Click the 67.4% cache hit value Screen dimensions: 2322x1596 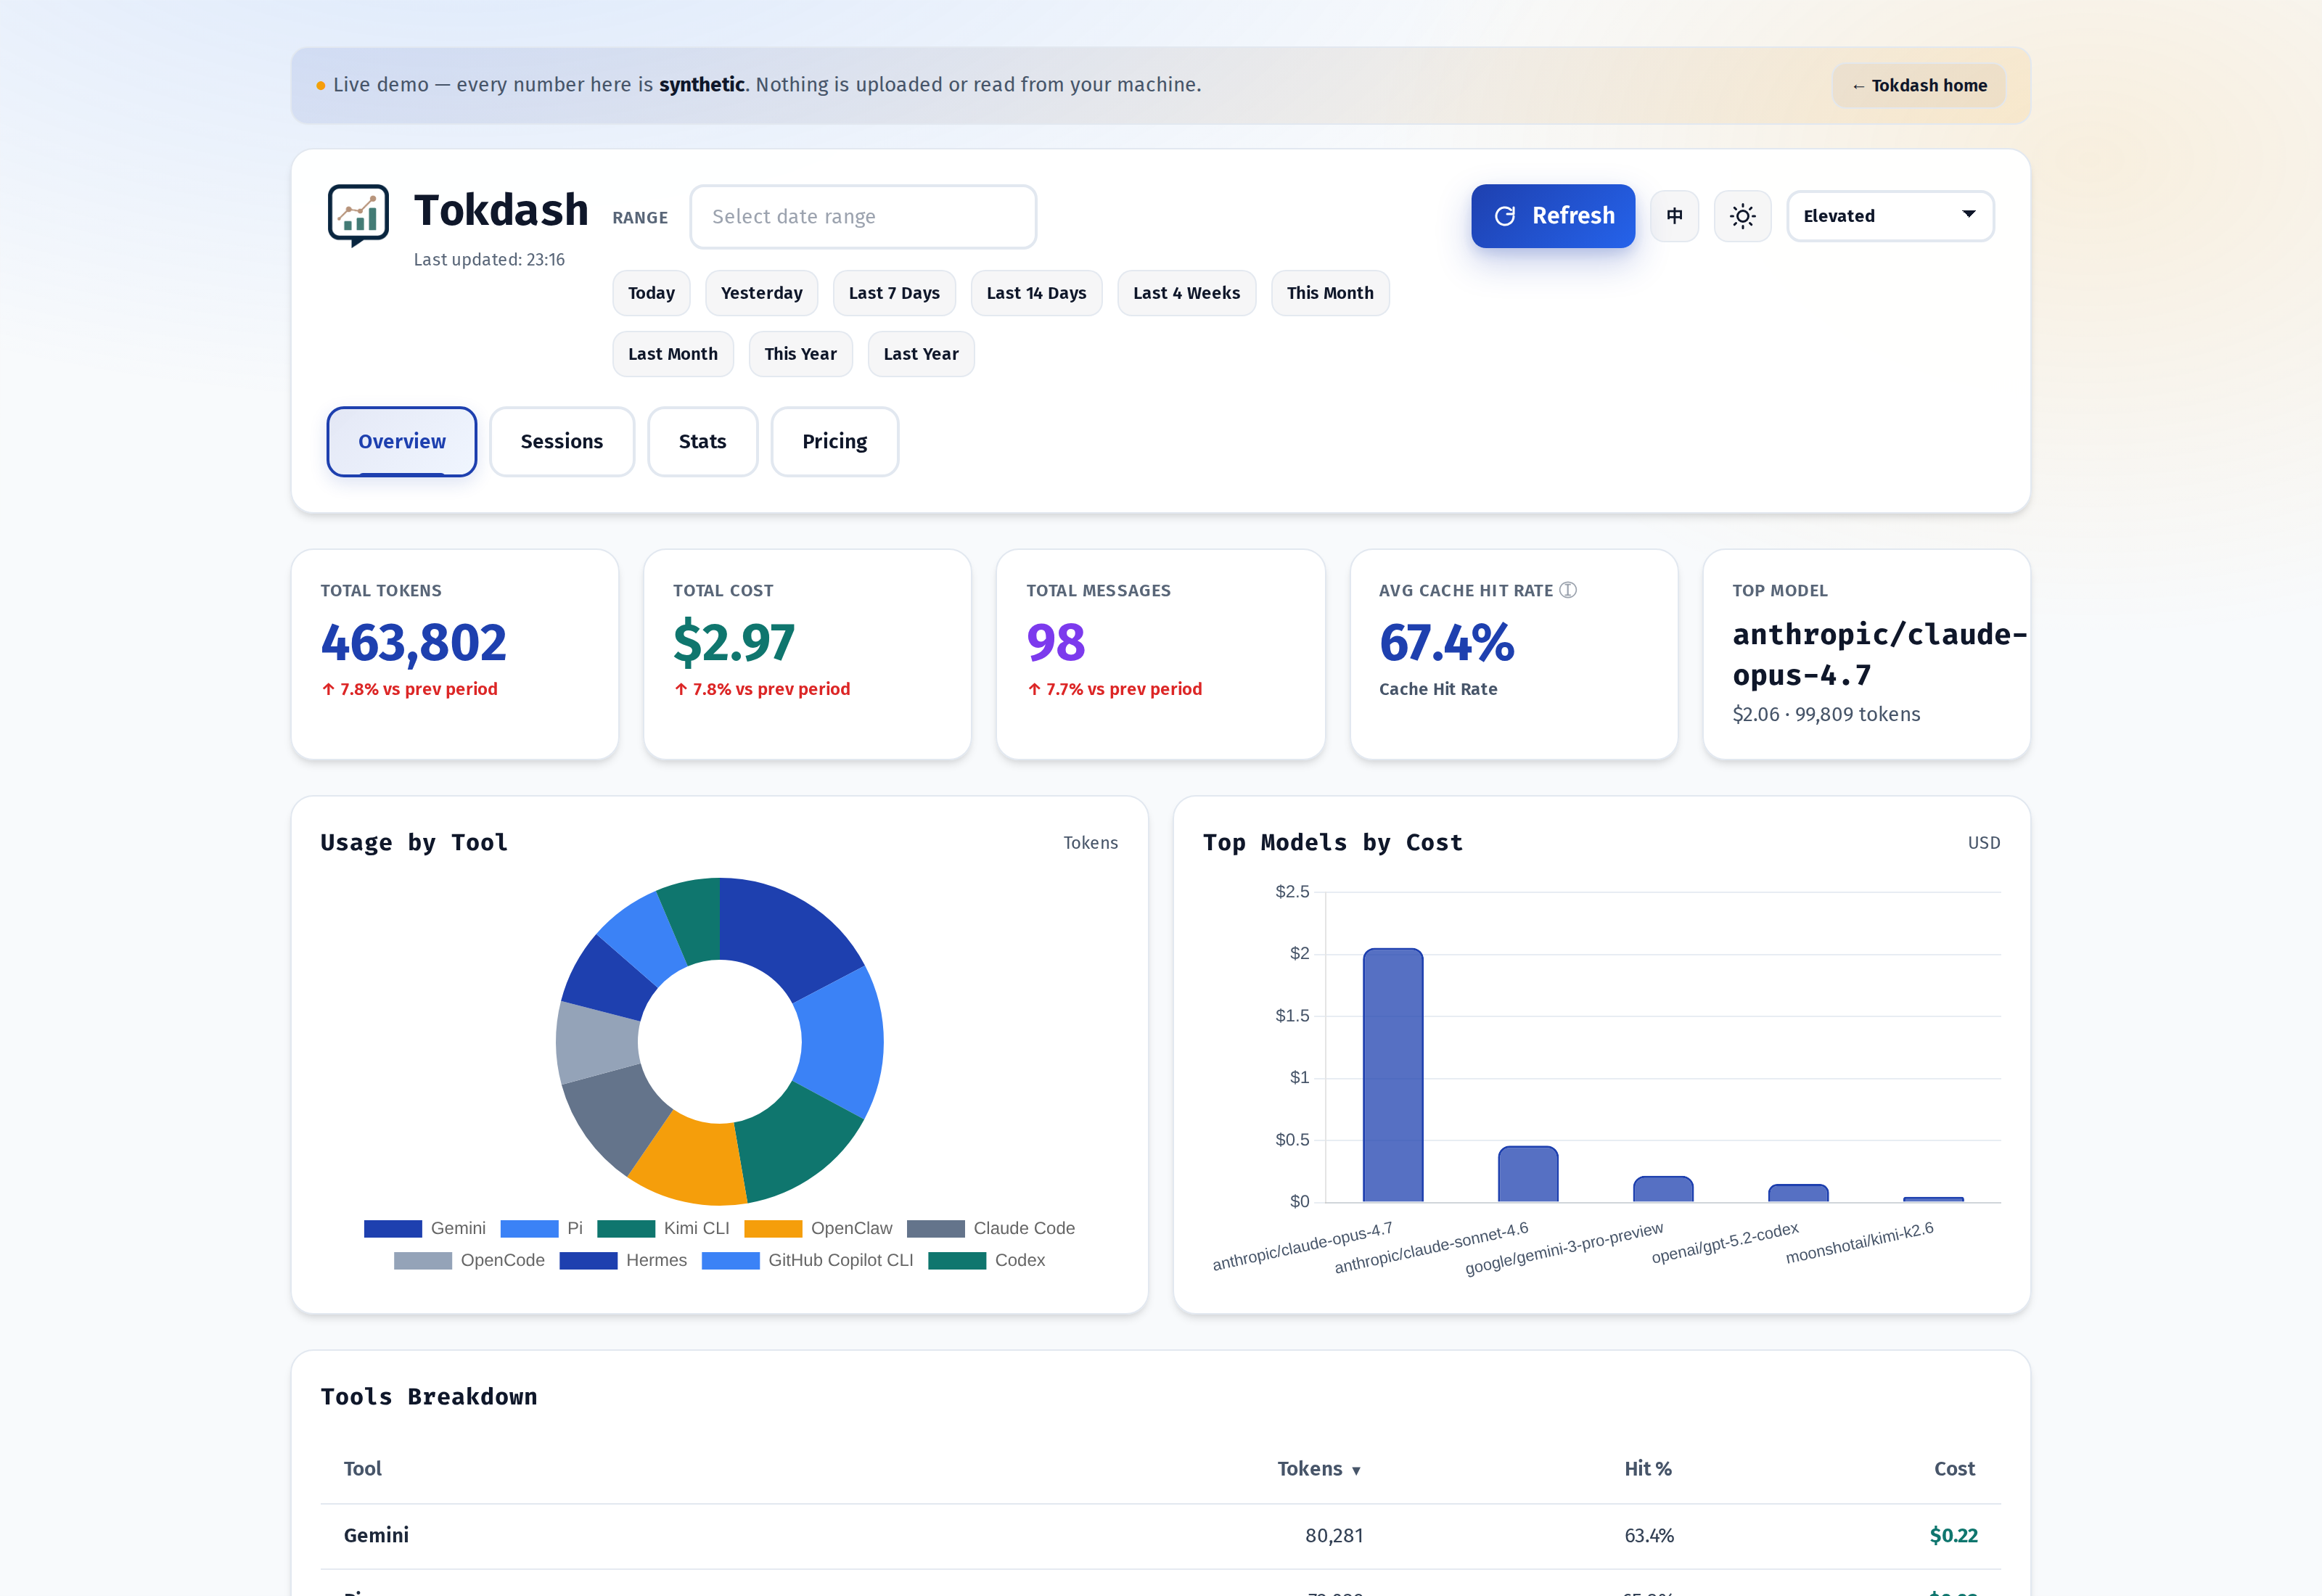pyautogui.click(x=1446, y=642)
